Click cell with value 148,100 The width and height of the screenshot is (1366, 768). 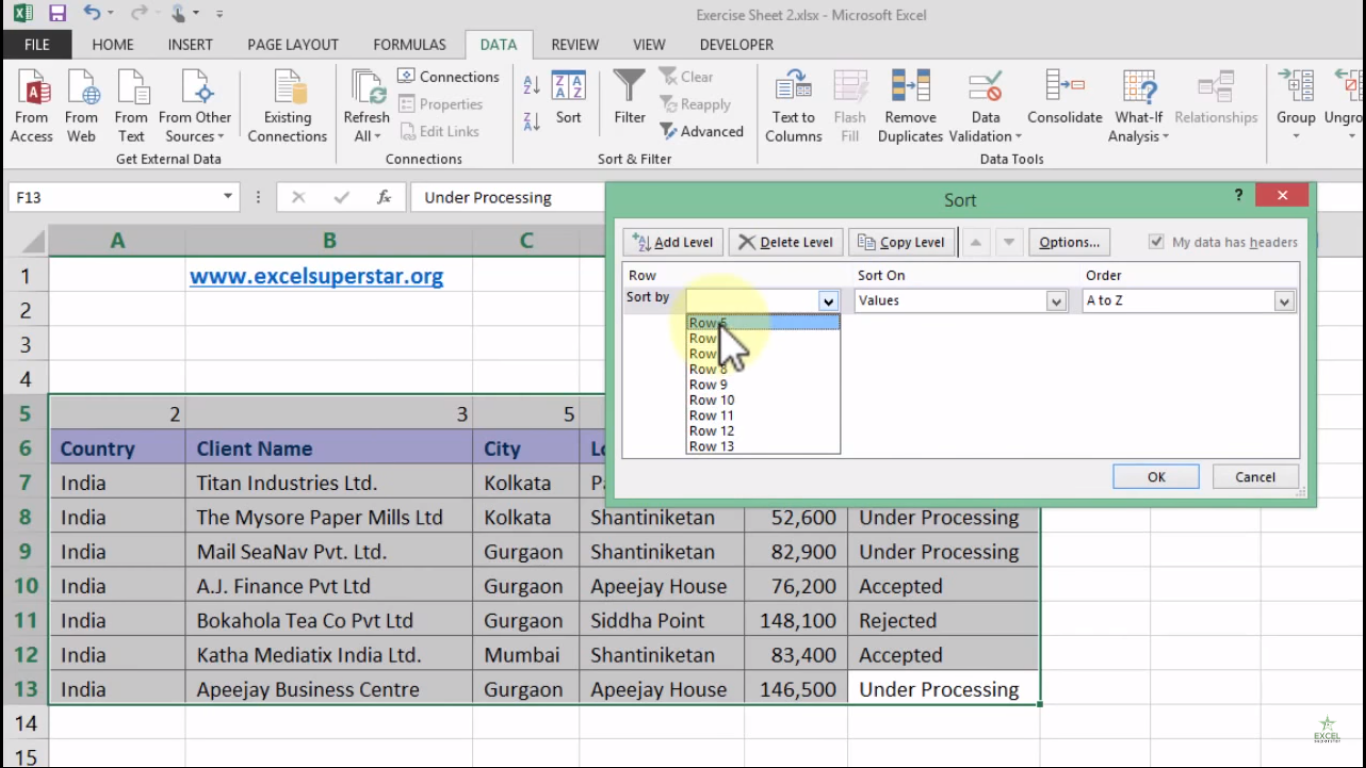pos(796,620)
